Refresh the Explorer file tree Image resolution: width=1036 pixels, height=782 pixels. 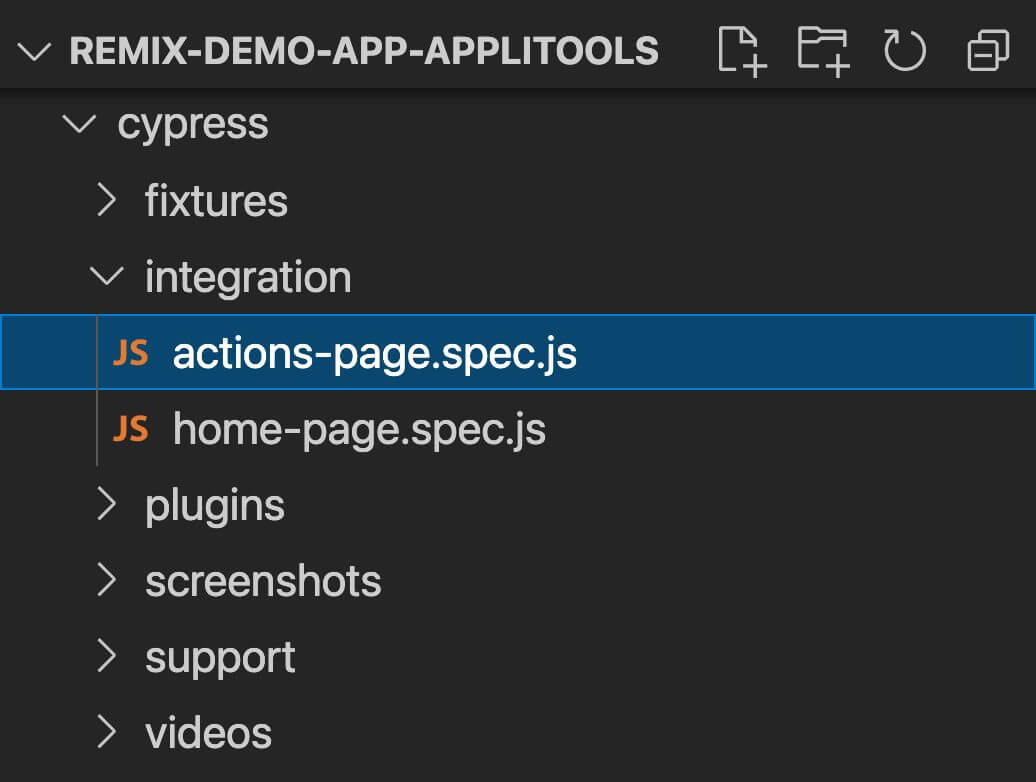click(x=905, y=49)
